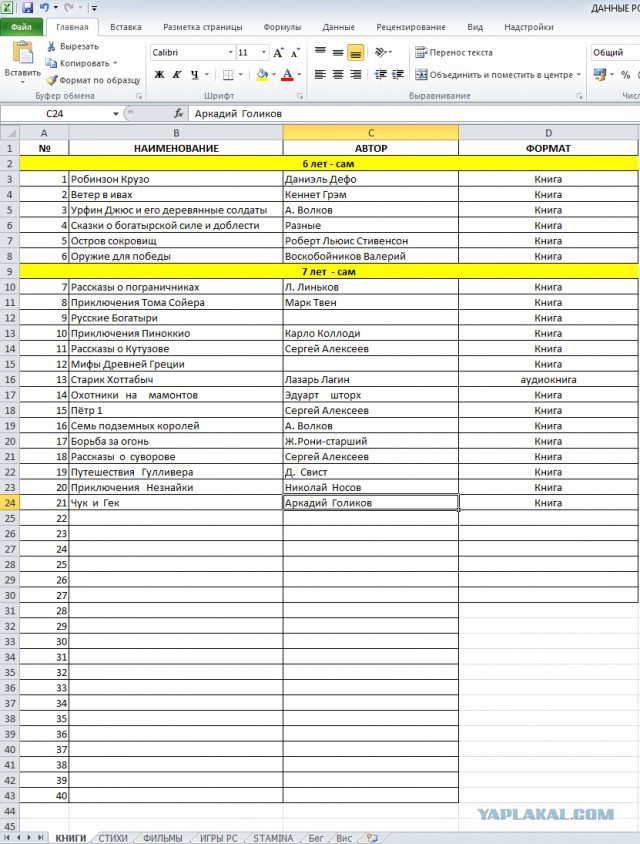The image size is (640, 844).
Task: Select cell with аудиокнига
Action: point(548,379)
